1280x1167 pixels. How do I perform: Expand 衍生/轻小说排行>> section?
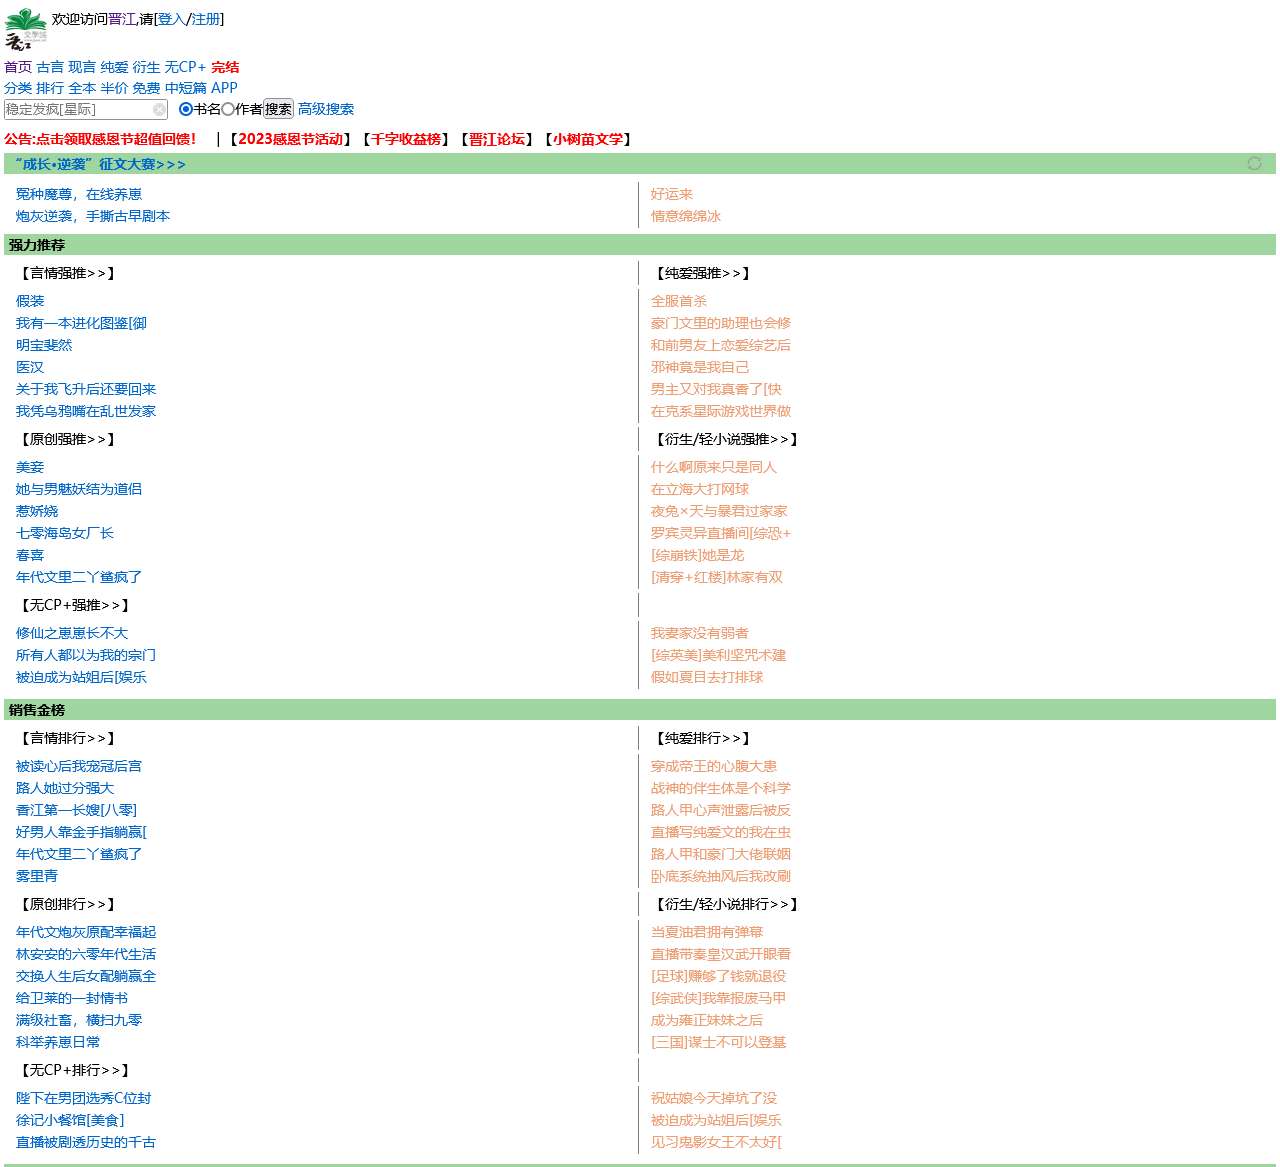pyautogui.click(x=727, y=904)
